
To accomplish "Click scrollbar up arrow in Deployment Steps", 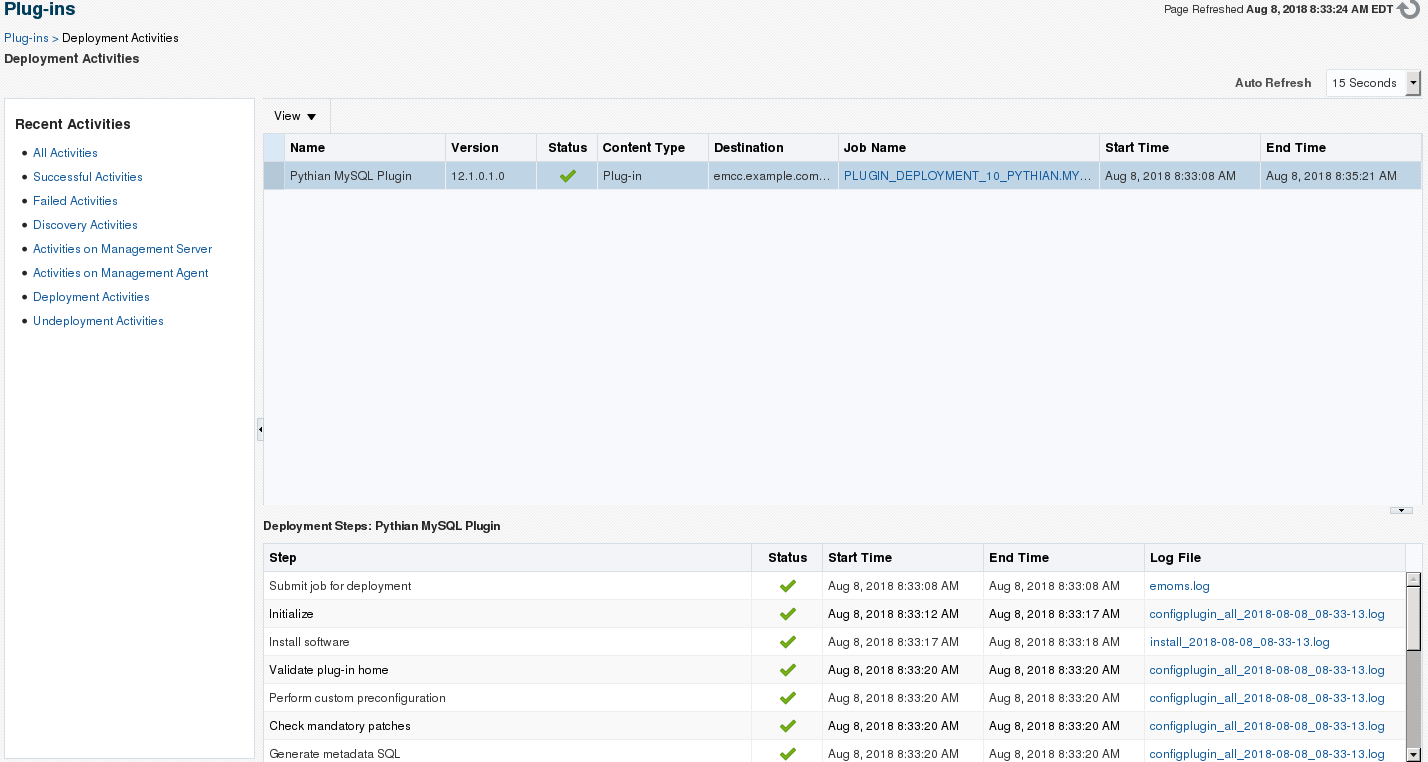I will pyautogui.click(x=1413, y=579).
